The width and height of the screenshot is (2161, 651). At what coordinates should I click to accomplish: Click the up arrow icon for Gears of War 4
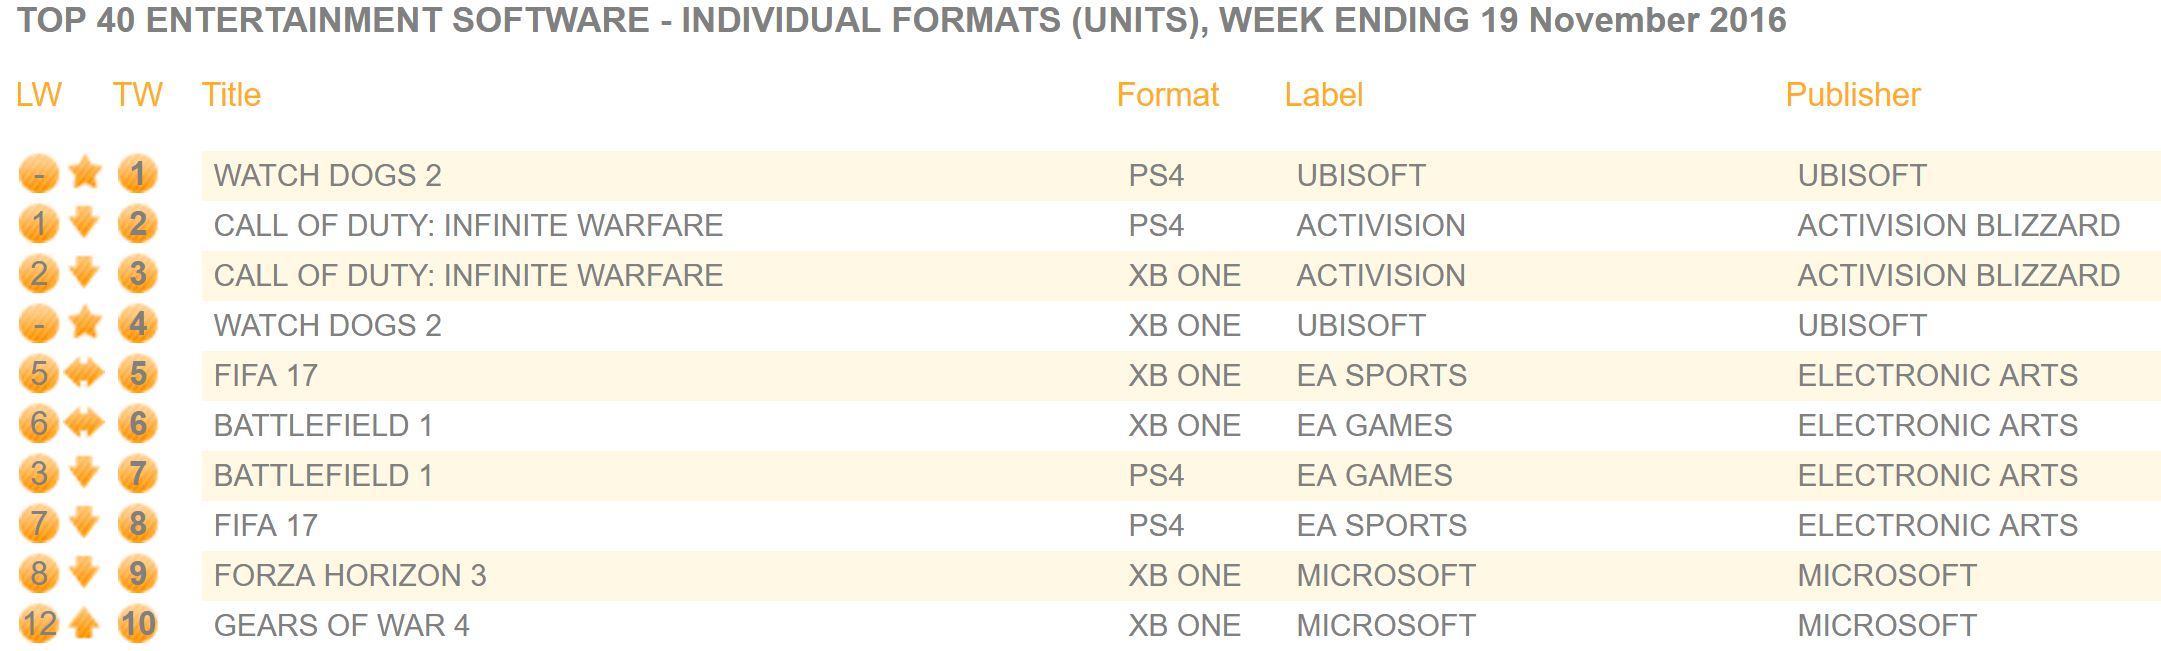coord(86,625)
